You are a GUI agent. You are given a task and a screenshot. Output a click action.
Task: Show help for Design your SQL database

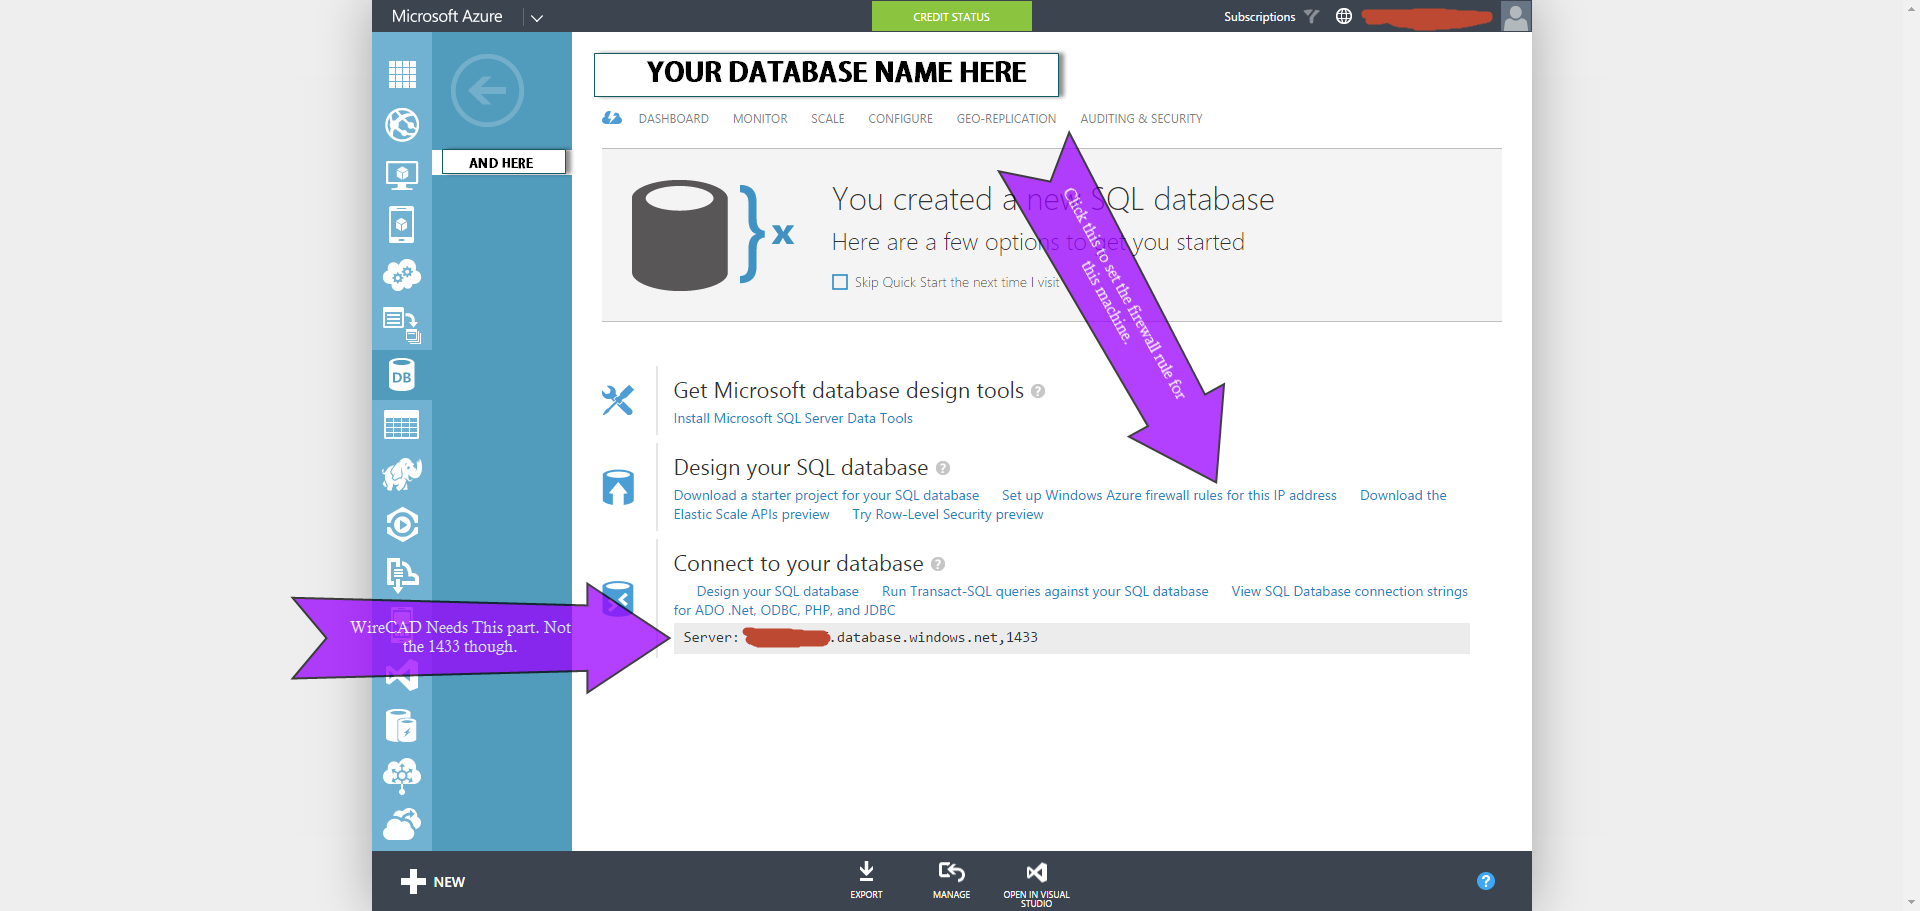click(942, 468)
